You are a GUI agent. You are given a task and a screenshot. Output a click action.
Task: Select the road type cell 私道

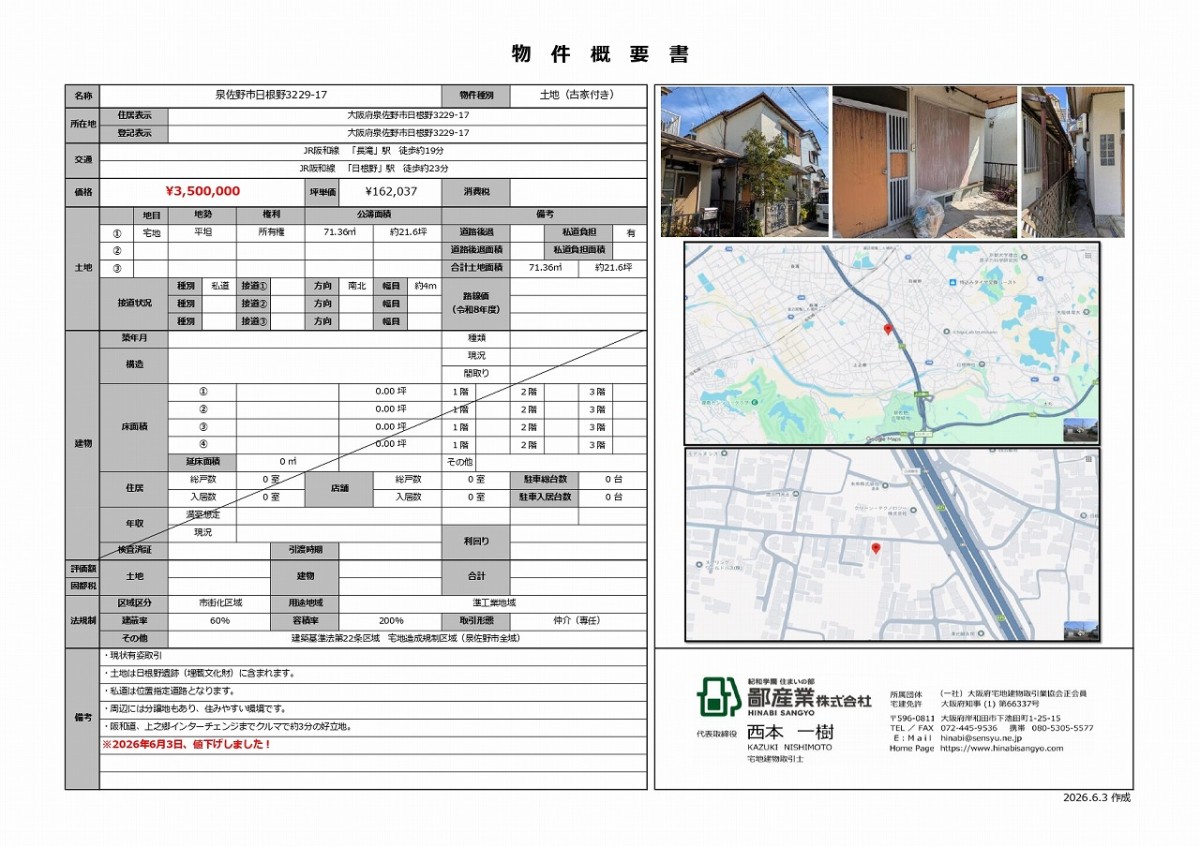click(x=219, y=286)
